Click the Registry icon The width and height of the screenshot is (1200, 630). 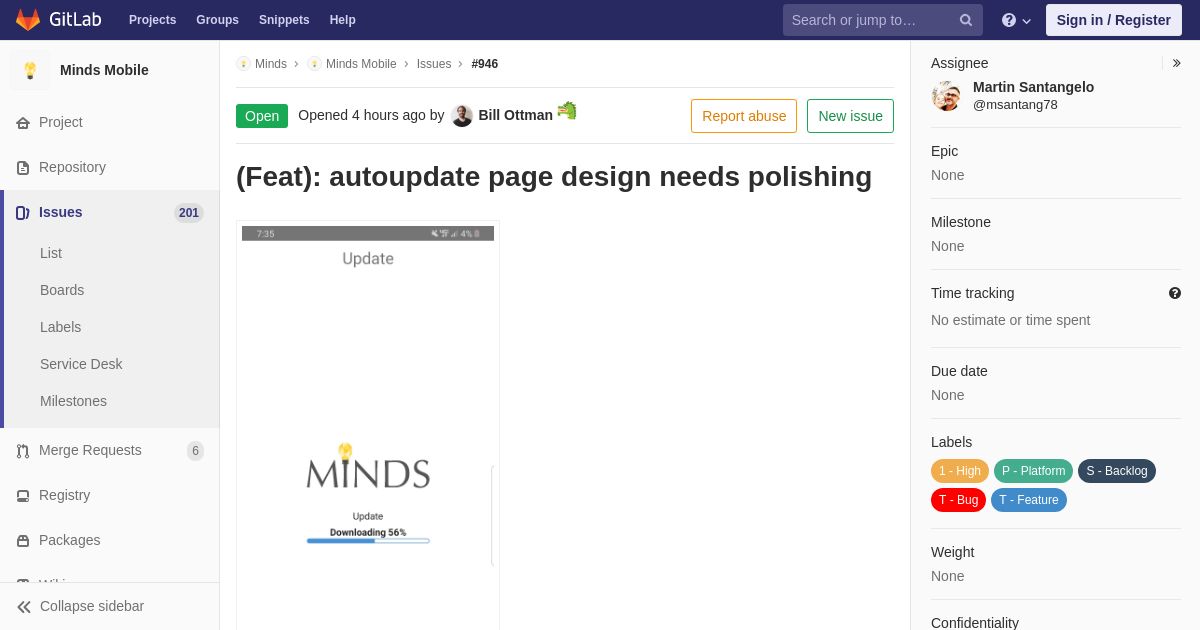[x=23, y=496]
